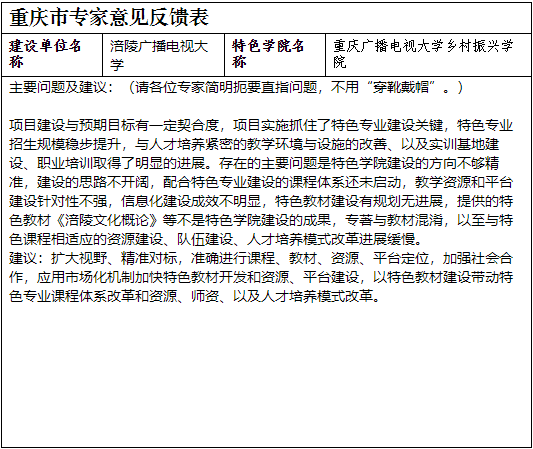Click the blank area below the suggestions
The width and height of the screenshot is (533, 449).
[x=266, y=374]
